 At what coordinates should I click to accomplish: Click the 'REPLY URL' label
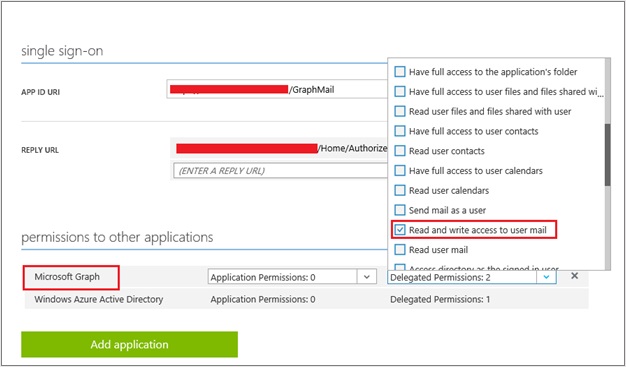tap(40, 150)
